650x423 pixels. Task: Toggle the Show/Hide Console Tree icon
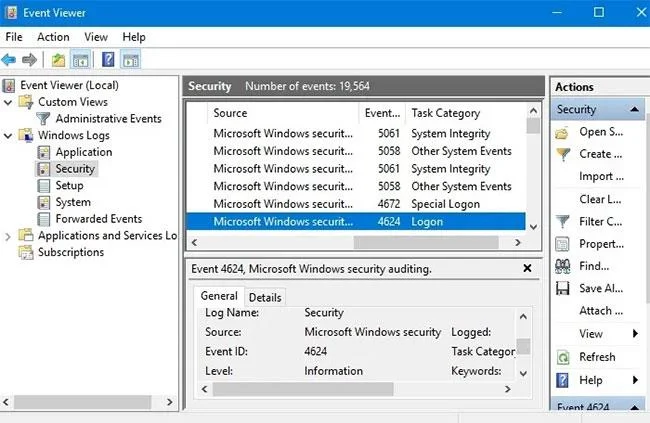[80, 60]
